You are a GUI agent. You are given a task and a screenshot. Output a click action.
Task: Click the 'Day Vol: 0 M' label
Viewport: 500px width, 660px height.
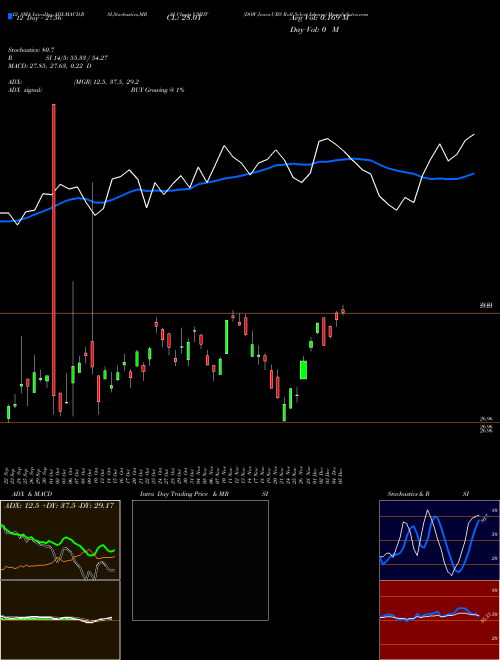(x=314, y=30)
